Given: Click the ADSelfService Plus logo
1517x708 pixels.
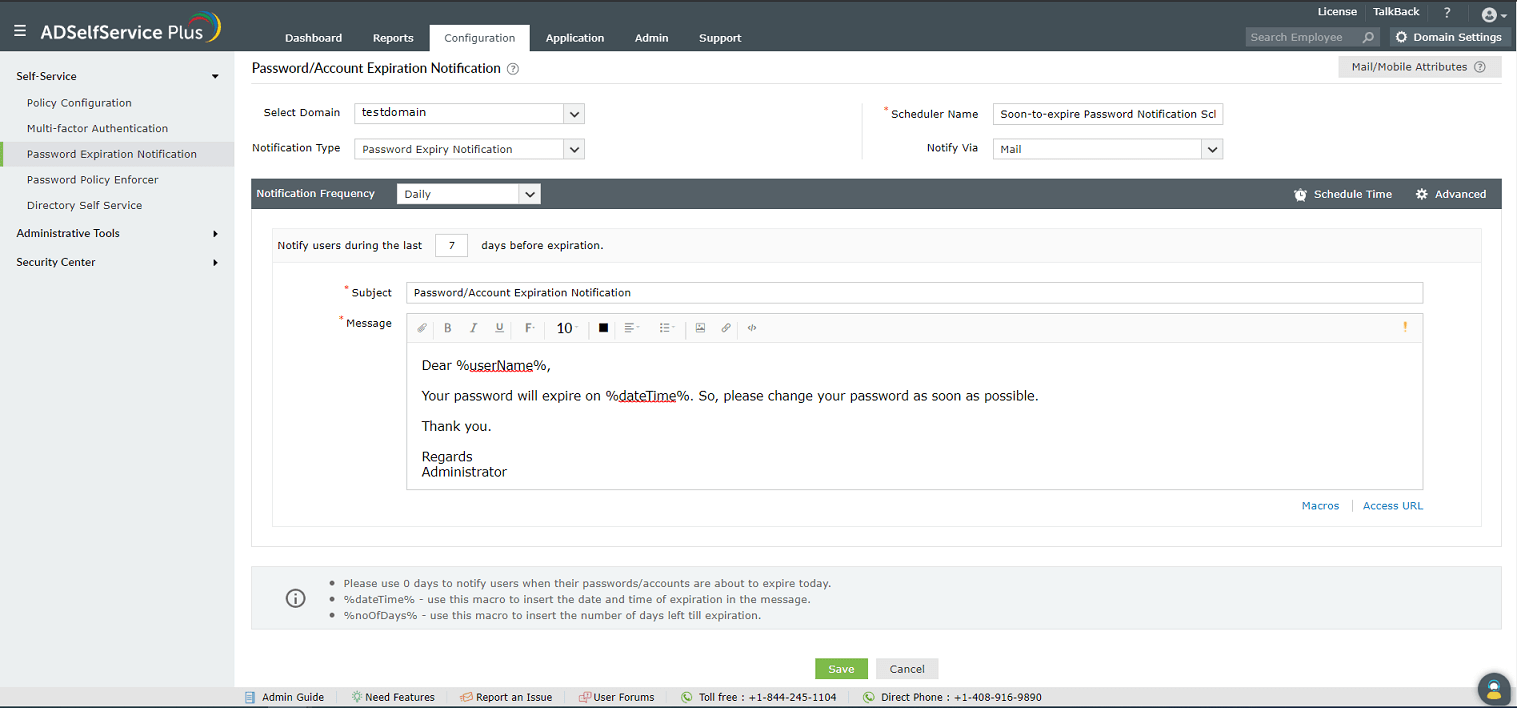Looking at the screenshot, I should pos(129,29).
